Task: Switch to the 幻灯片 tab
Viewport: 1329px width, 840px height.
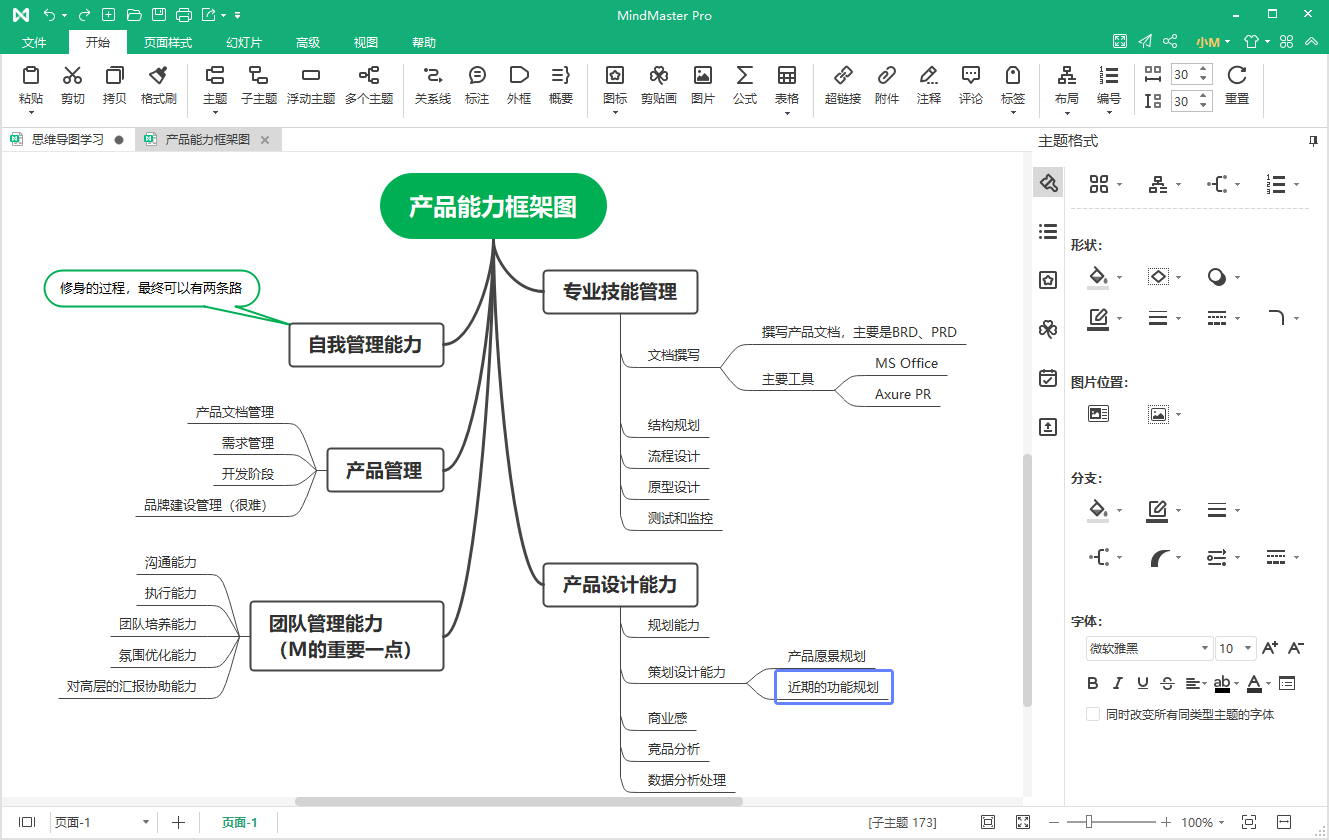Action: 244,43
